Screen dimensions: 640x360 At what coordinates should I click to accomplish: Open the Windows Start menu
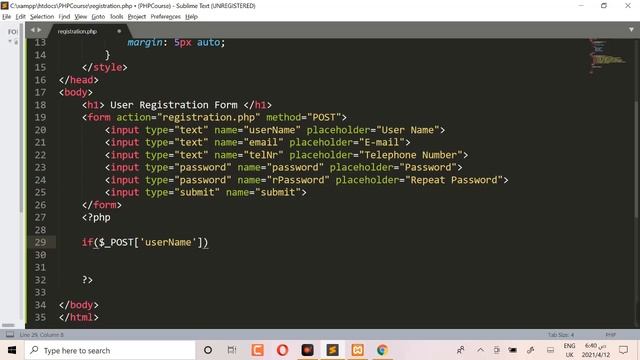[x=12, y=350]
